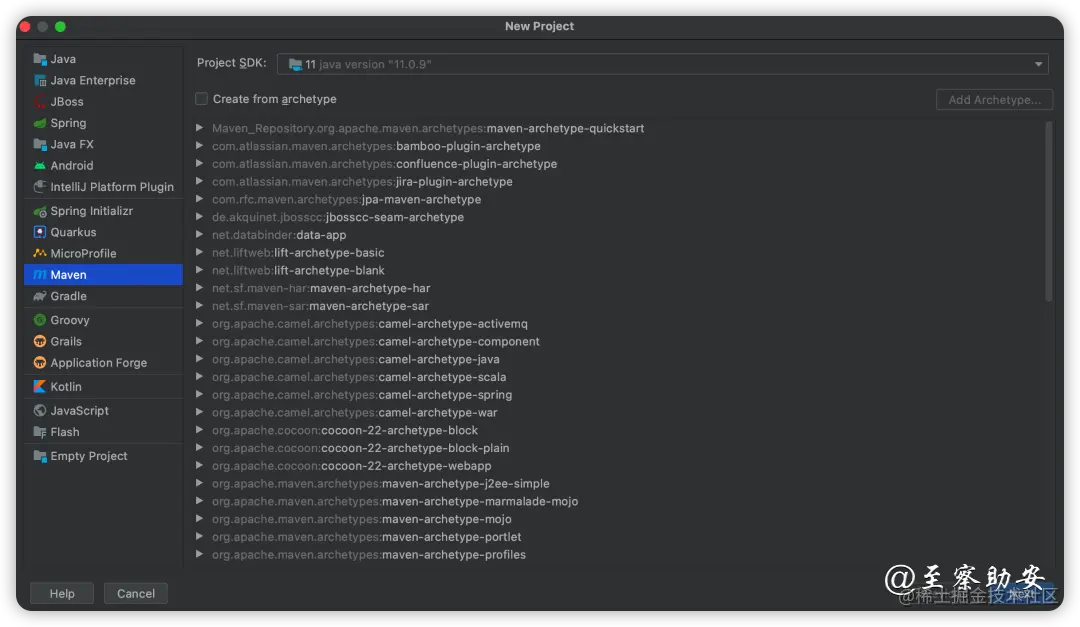
Task: Select cocoon-22-archetype-block-plain row
Action: (x=360, y=449)
